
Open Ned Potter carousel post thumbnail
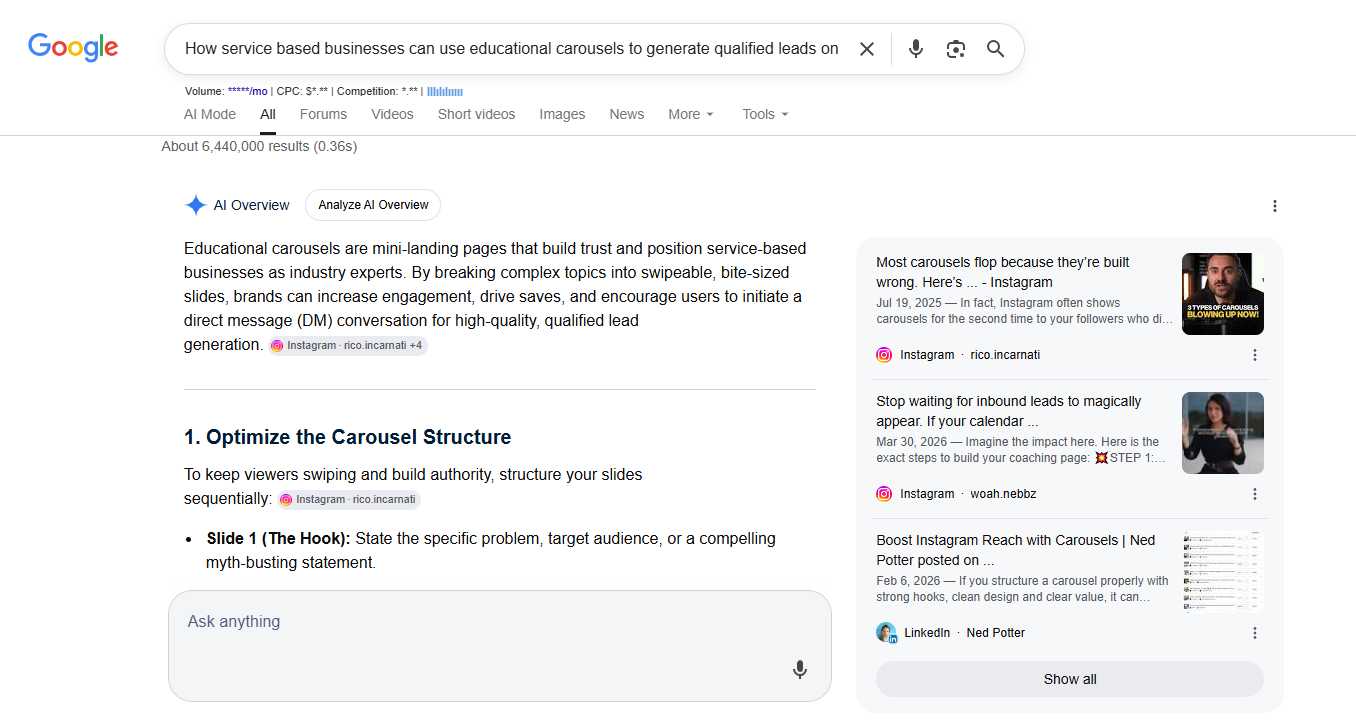coord(1222,572)
